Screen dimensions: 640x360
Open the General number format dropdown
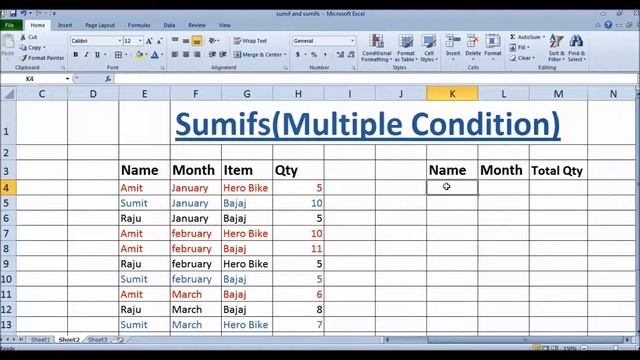click(x=353, y=41)
